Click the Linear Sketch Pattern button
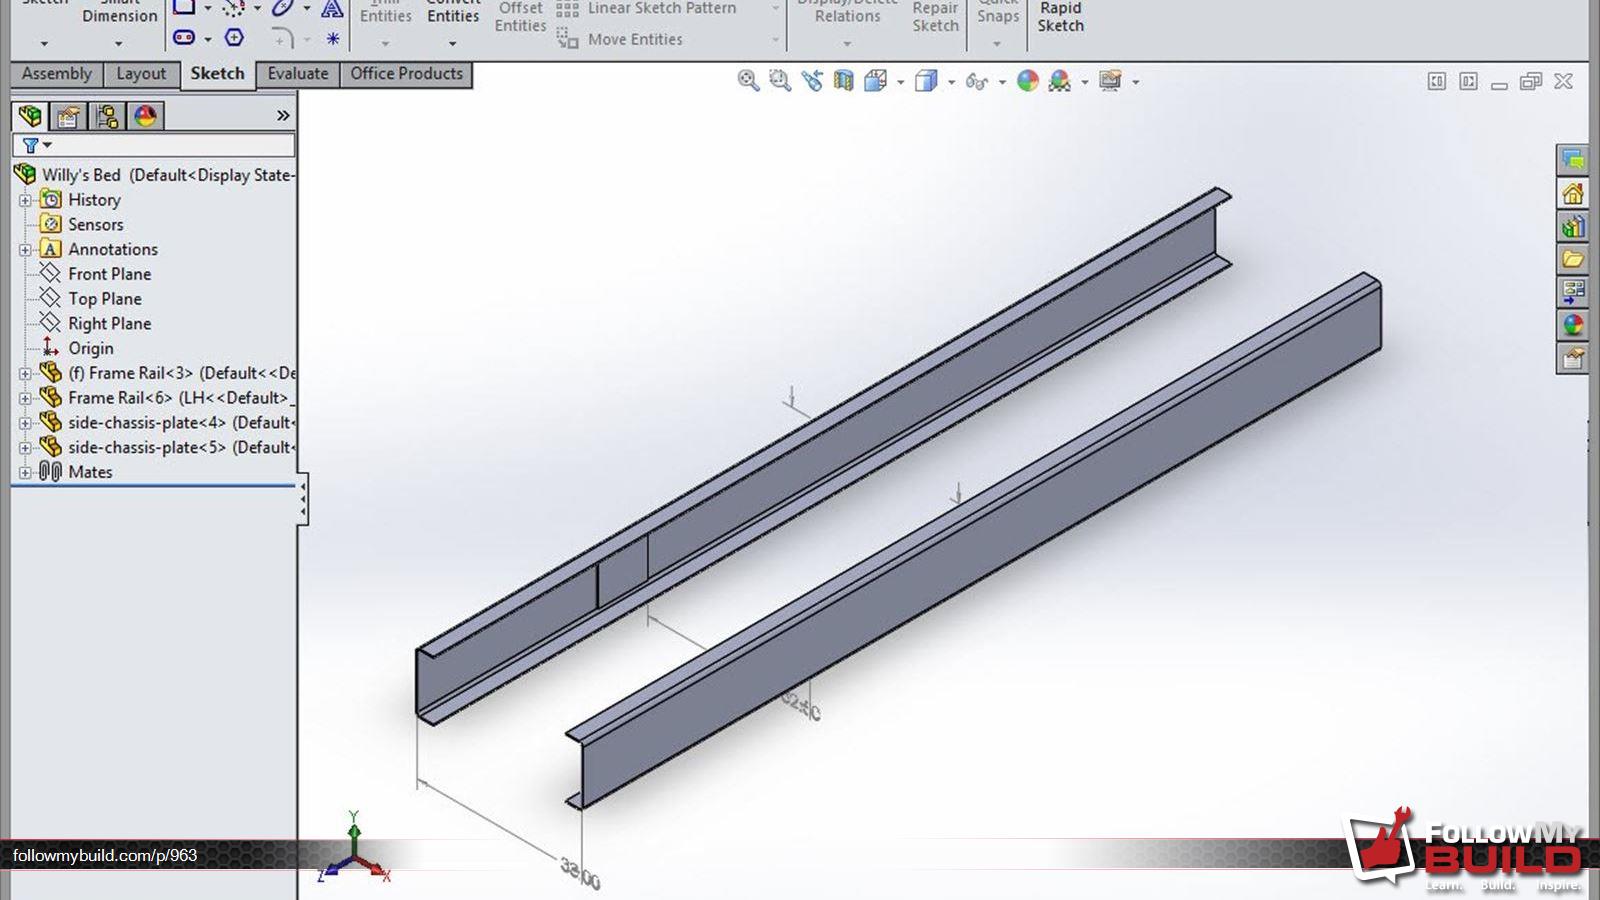This screenshot has height=900, width=1600. point(648,9)
